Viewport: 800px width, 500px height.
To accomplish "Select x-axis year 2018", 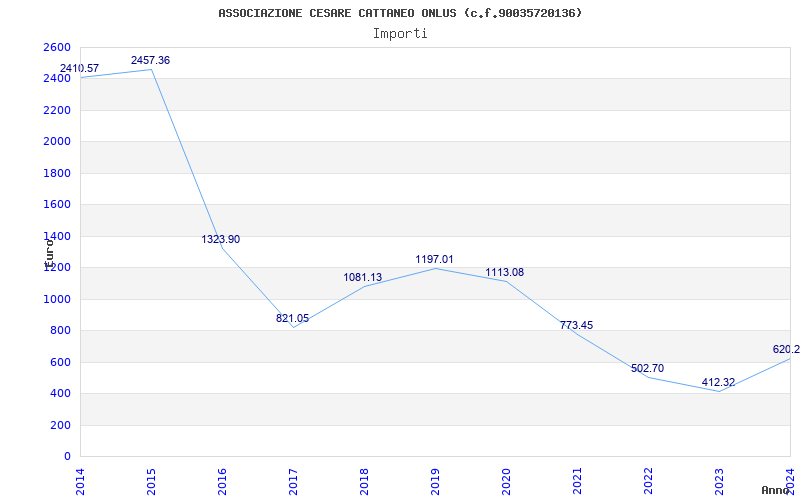I will tap(364, 482).
